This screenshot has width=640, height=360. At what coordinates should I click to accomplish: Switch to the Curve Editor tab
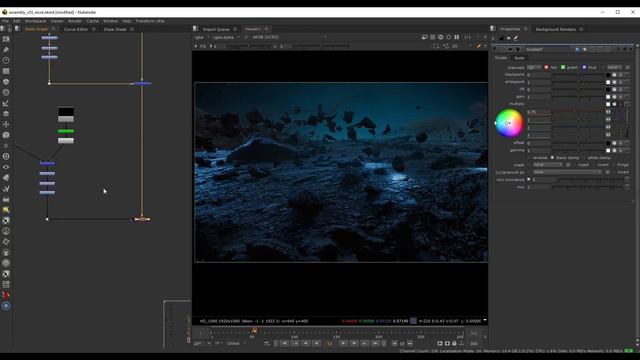pyautogui.click(x=76, y=29)
